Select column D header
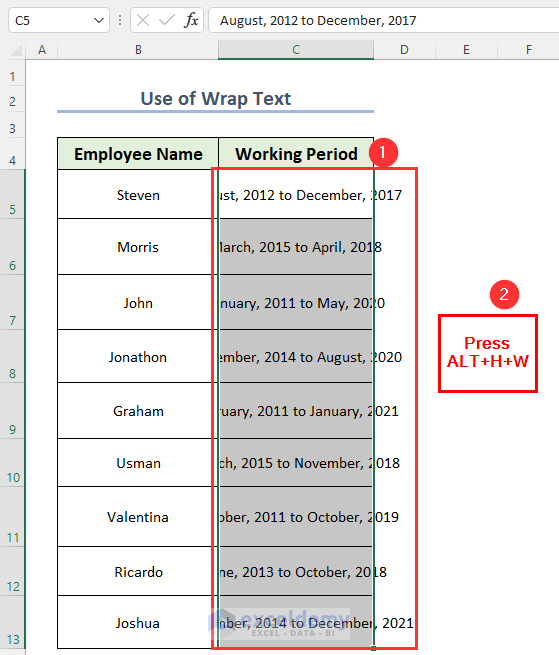This screenshot has height=655, width=559. [404, 50]
